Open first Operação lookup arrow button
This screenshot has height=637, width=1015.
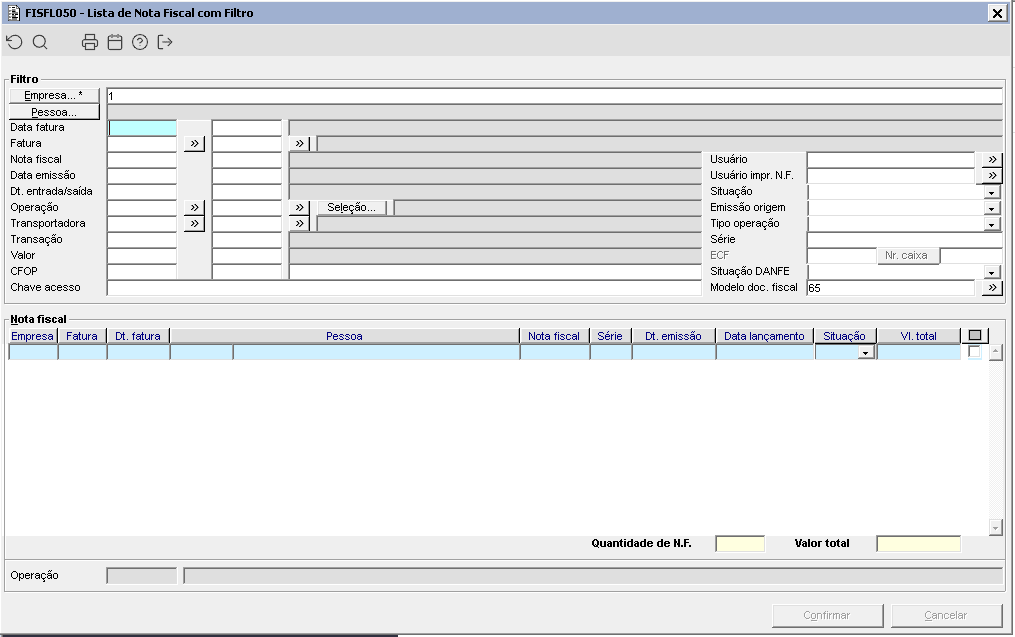194,207
